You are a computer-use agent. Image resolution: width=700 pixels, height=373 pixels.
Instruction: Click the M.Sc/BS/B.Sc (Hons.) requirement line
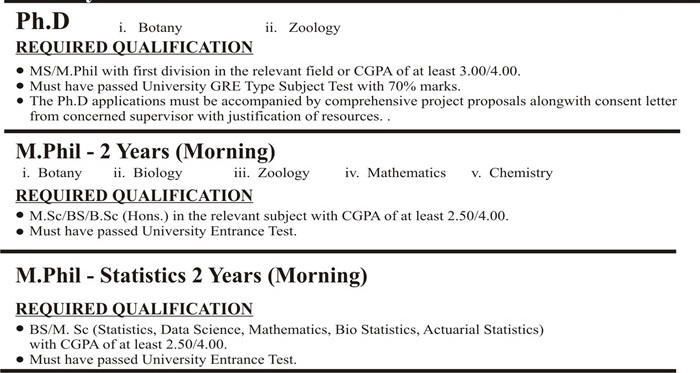pyautogui.click(x=269, y=216)
